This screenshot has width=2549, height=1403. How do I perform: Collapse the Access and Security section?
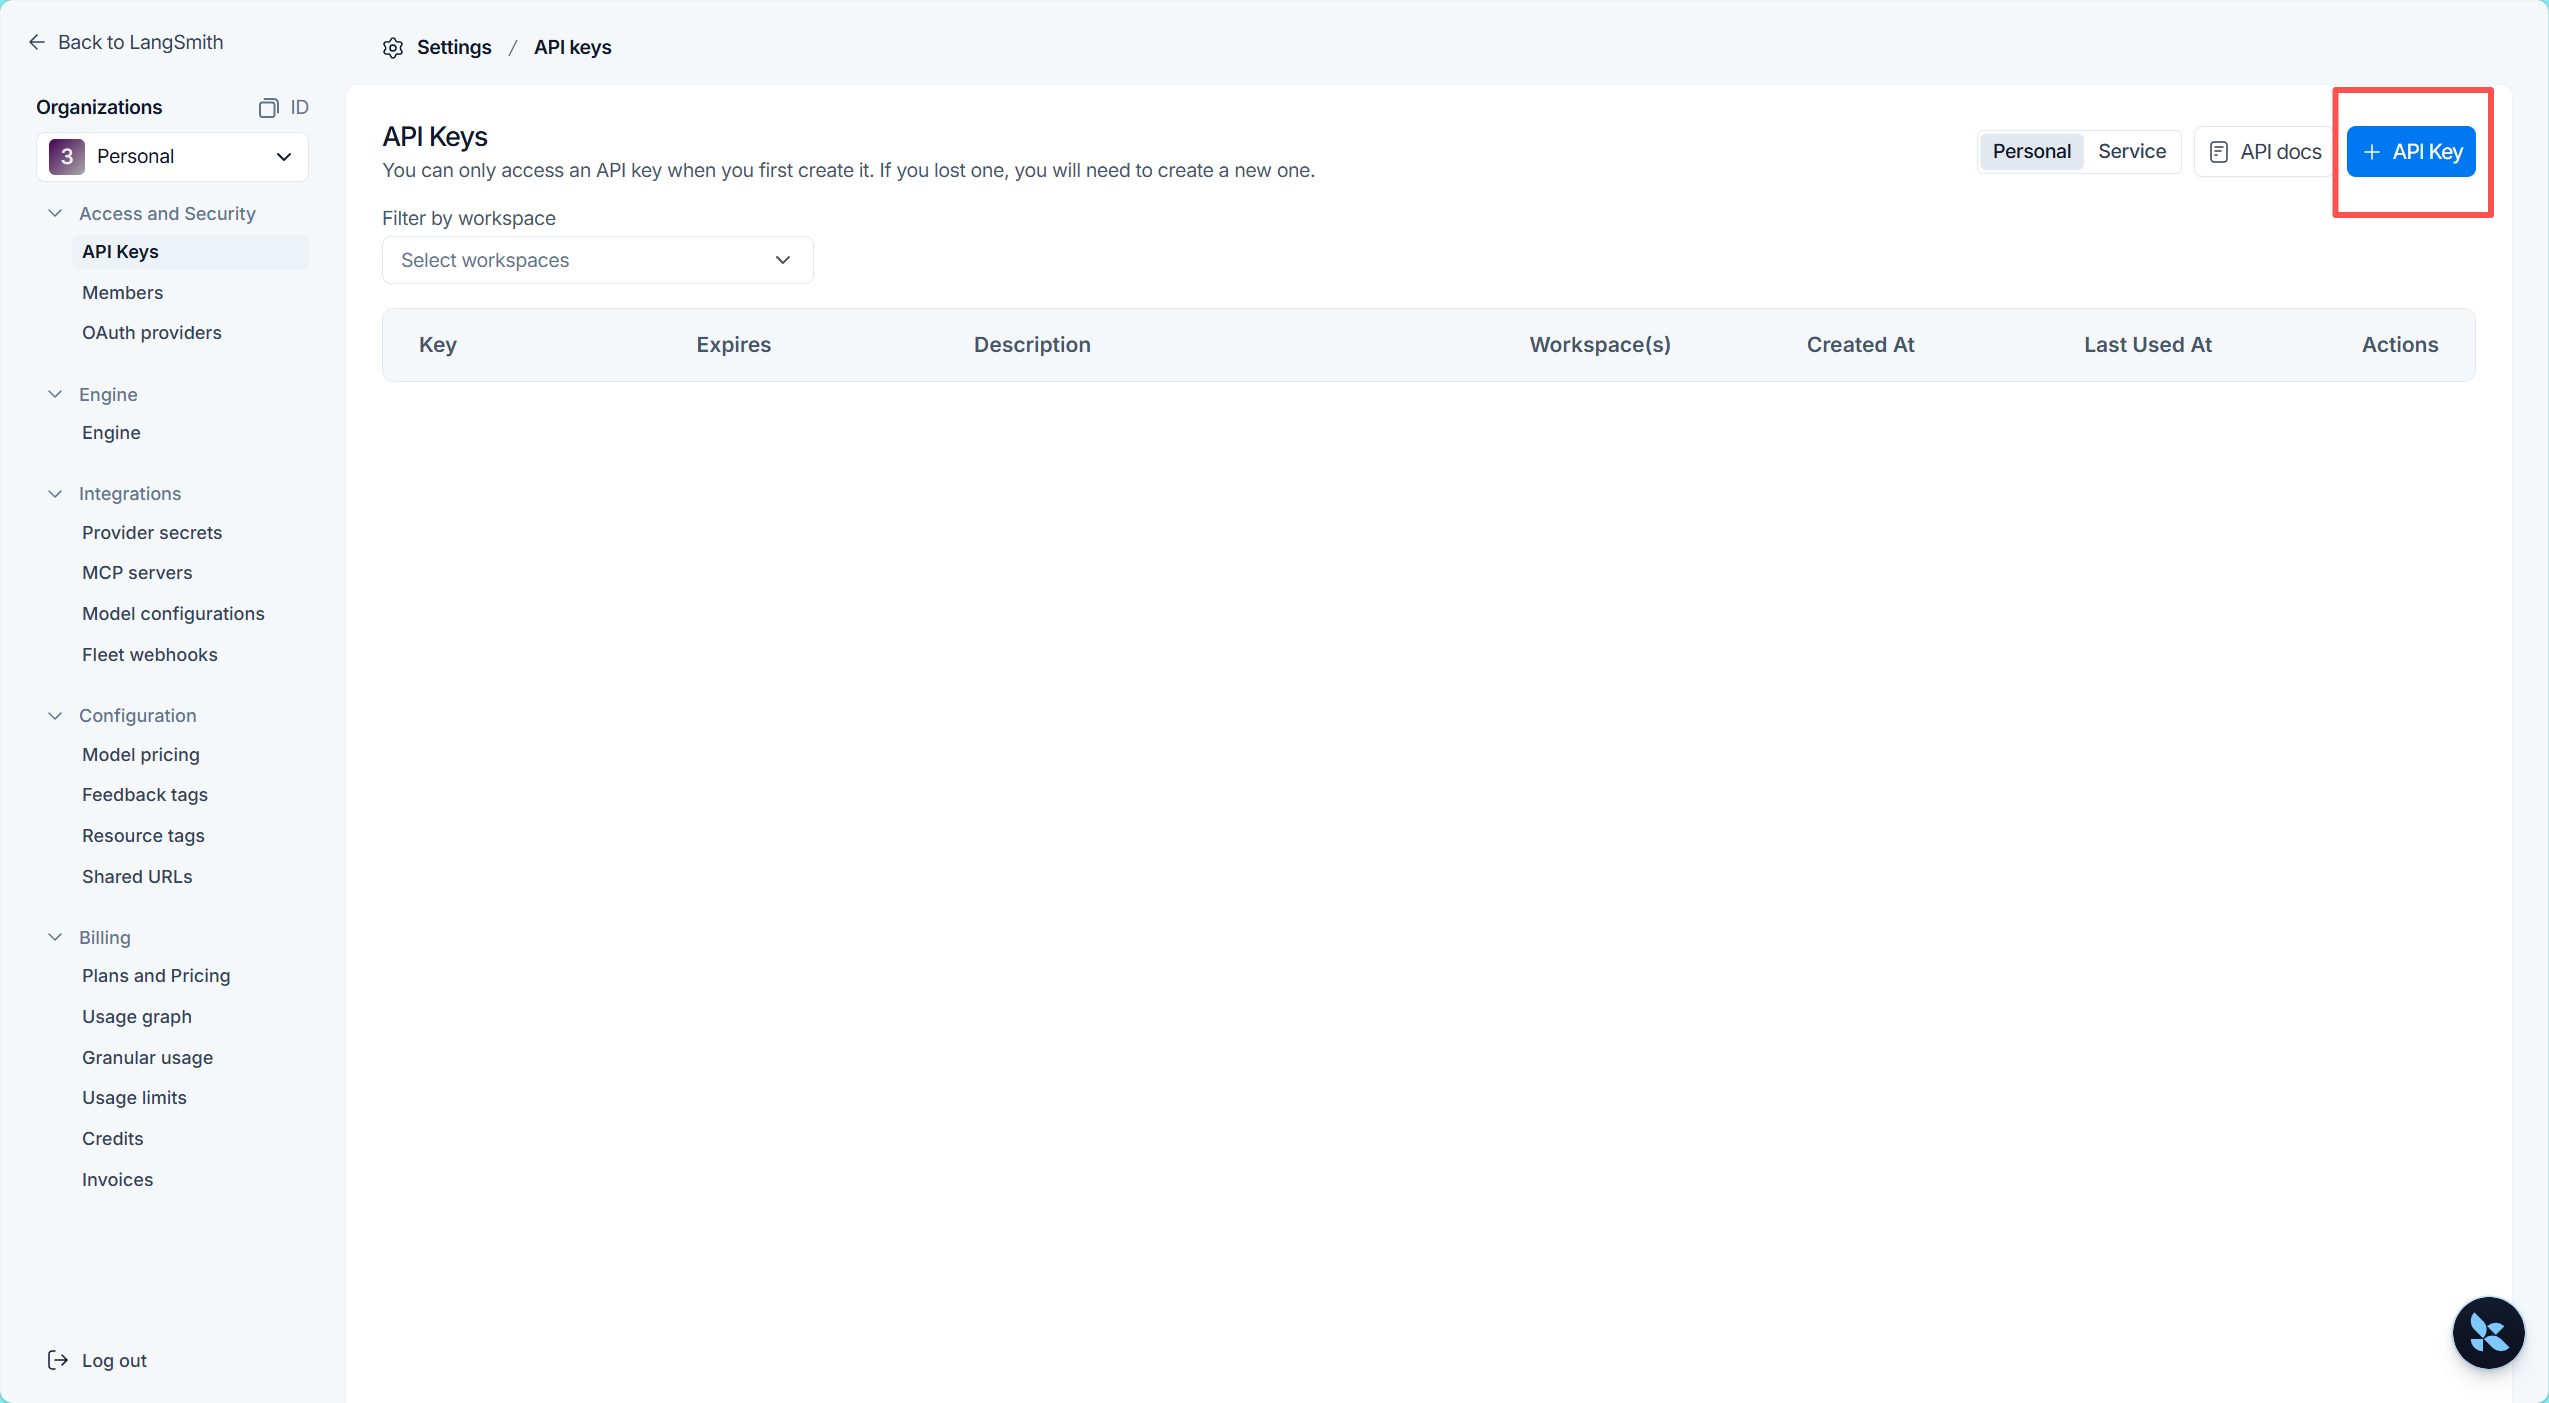click(55, 214)
